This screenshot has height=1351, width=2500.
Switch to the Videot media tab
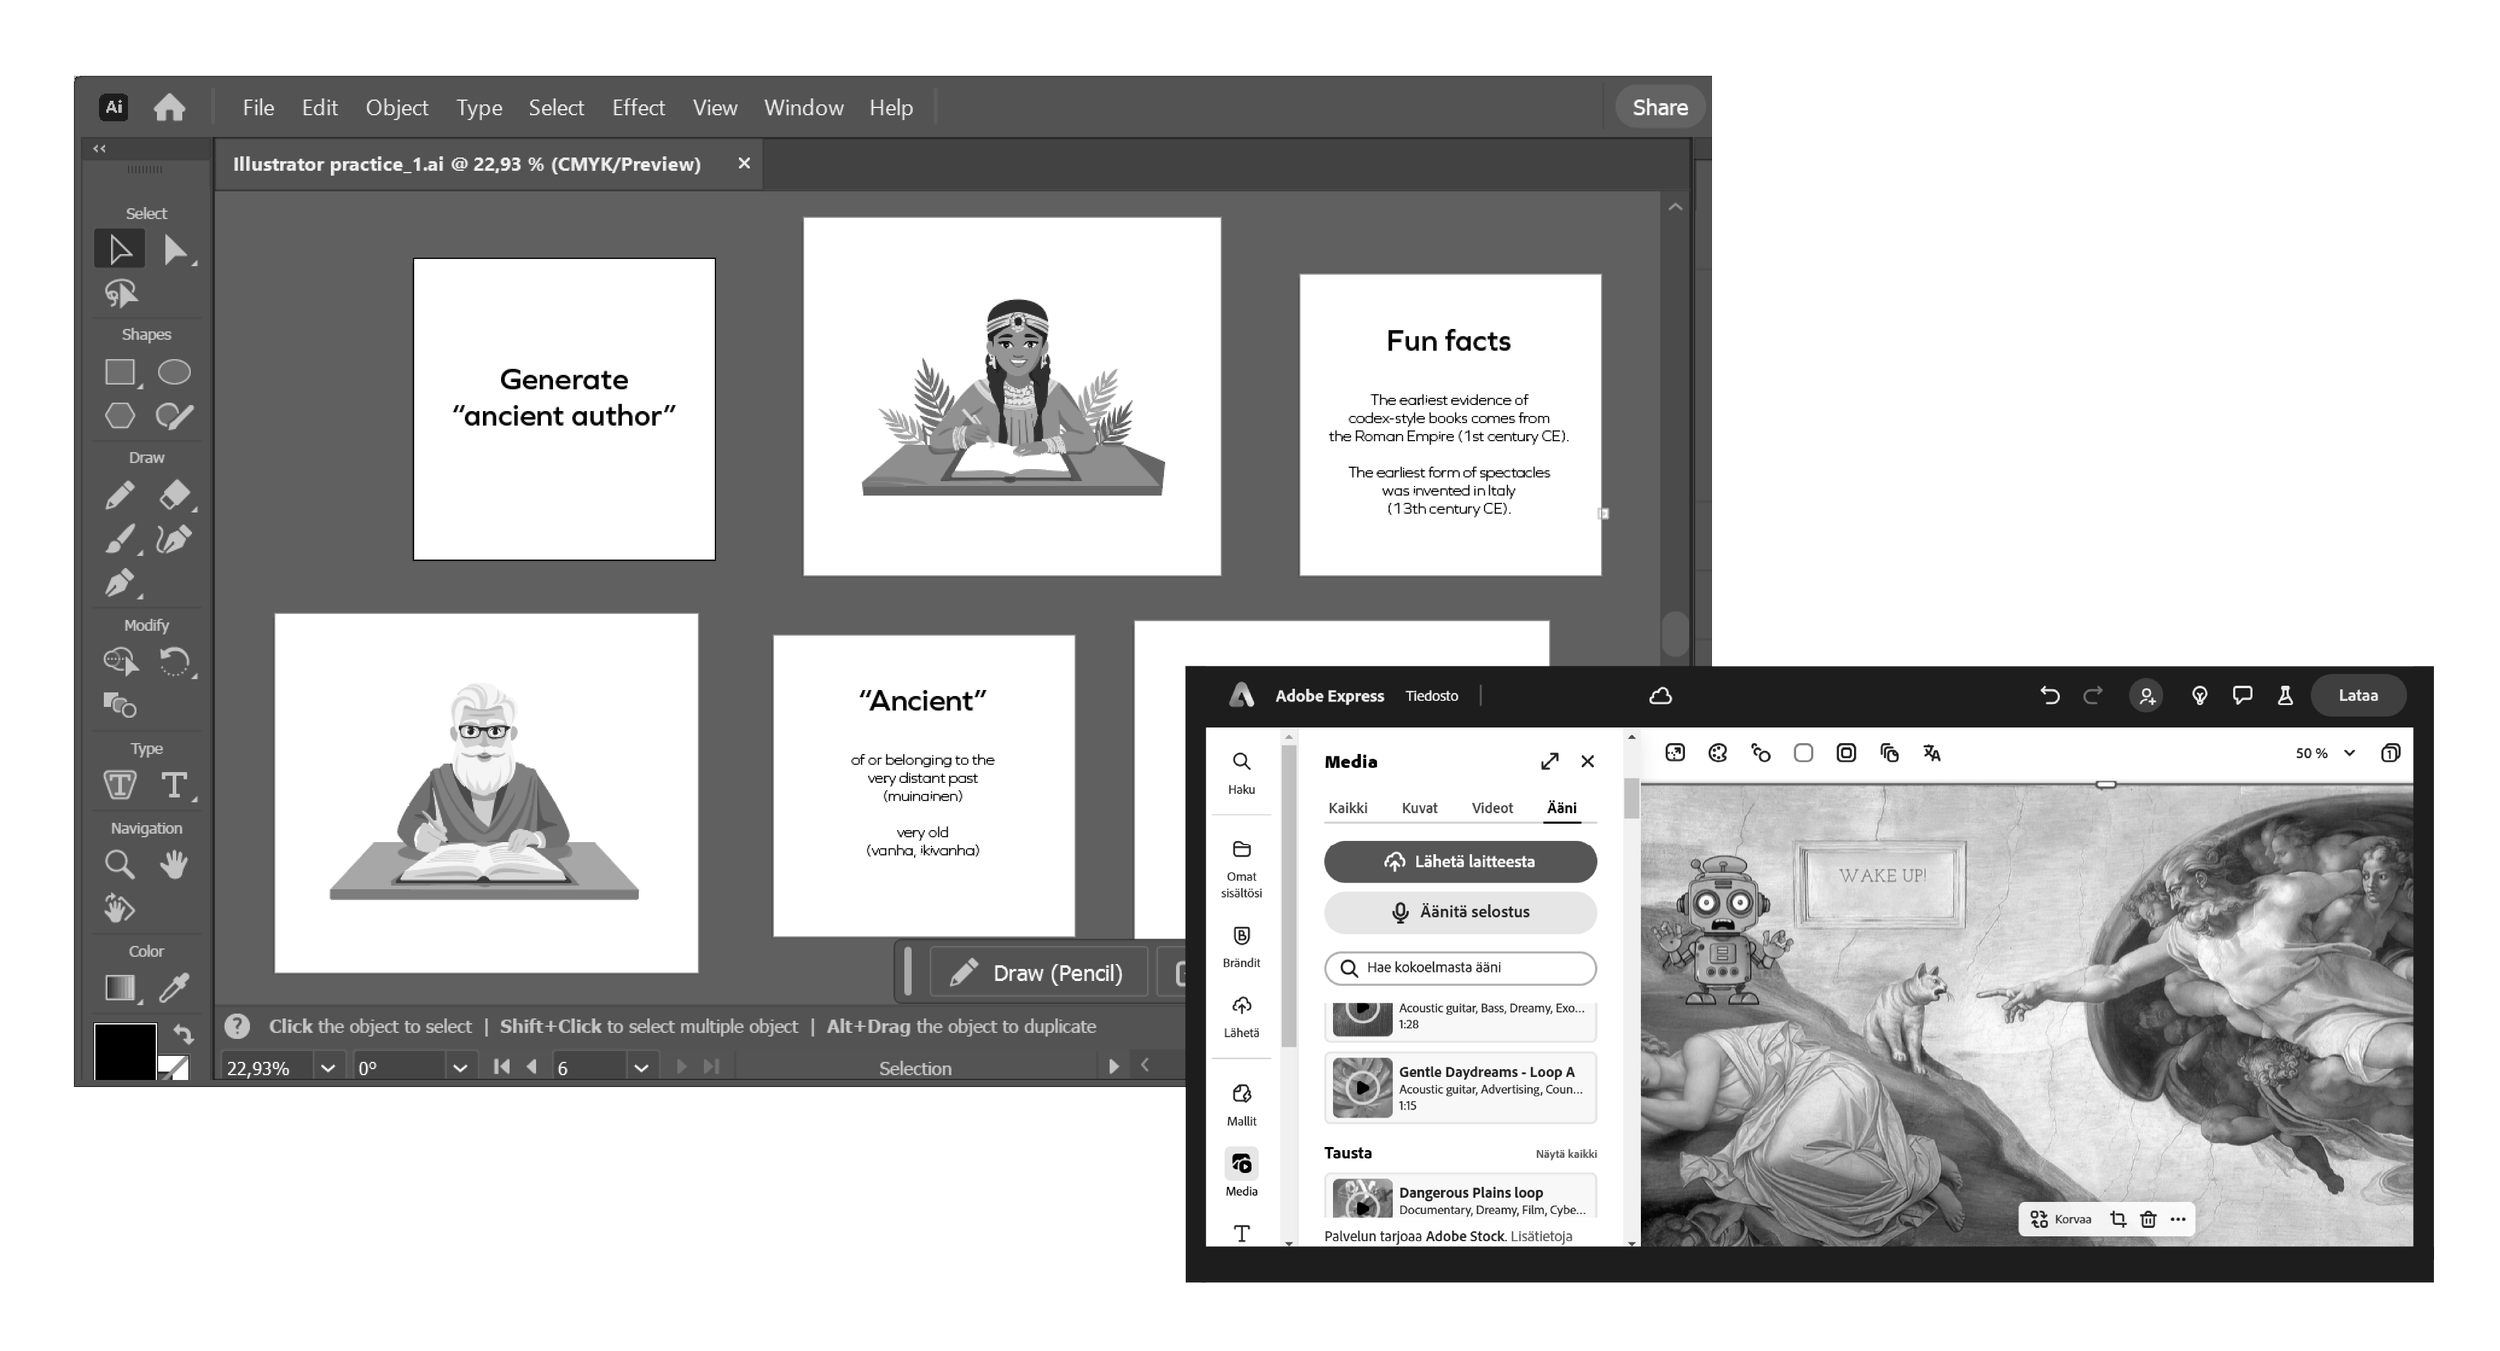pos(1491,808)
